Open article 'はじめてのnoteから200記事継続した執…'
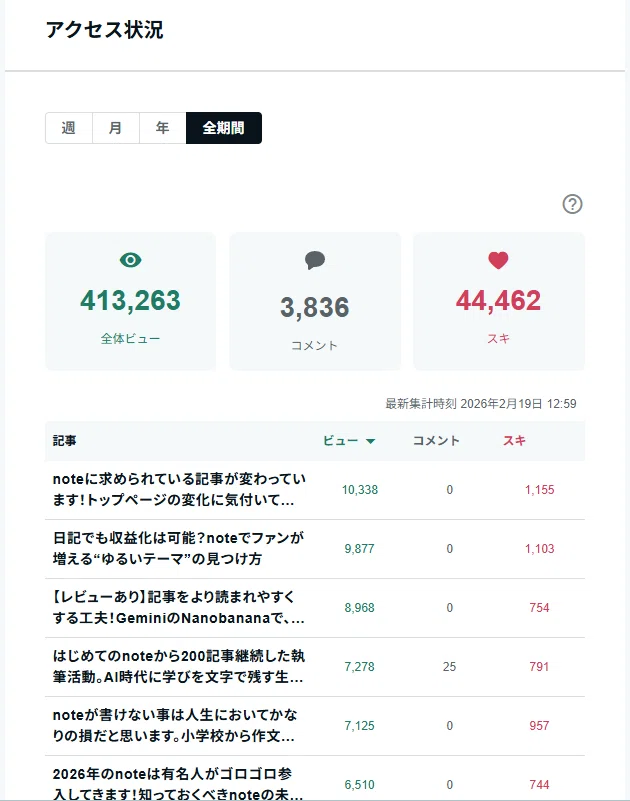The image size is (630, 801). tap(178, 666)
